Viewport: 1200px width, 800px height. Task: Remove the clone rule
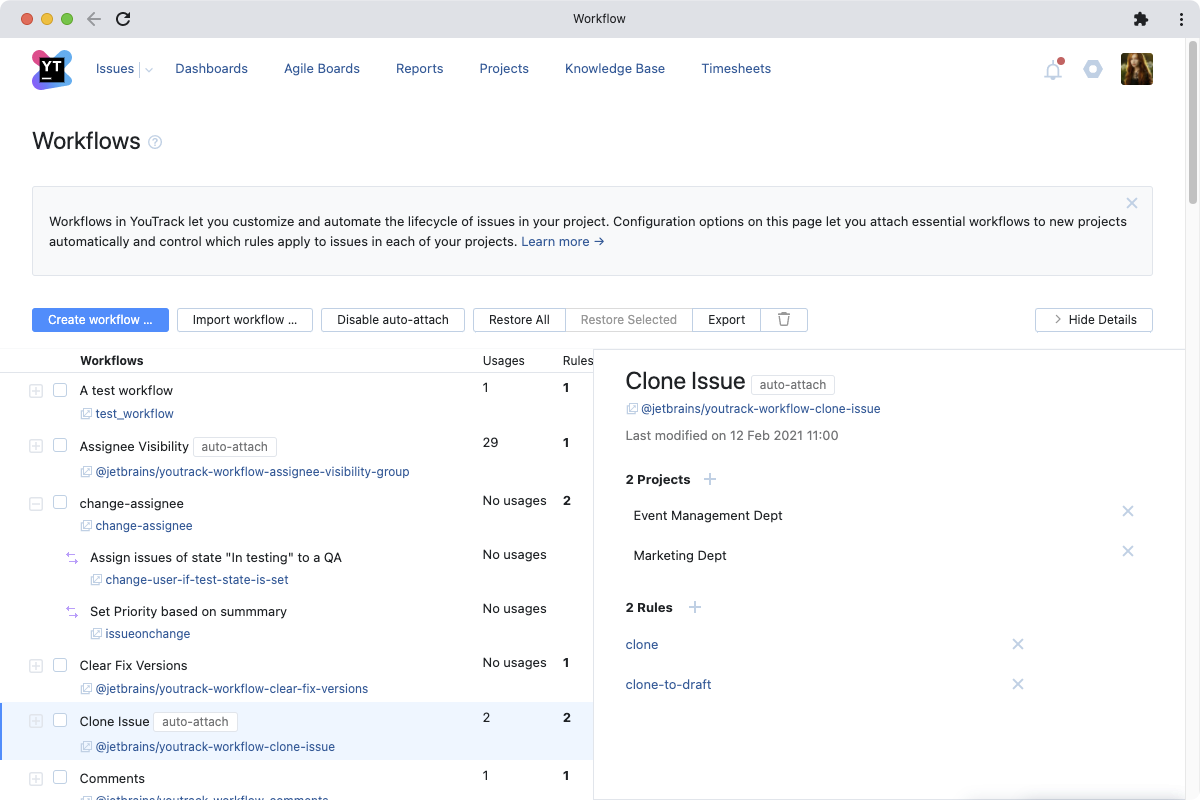(1018, 644)
